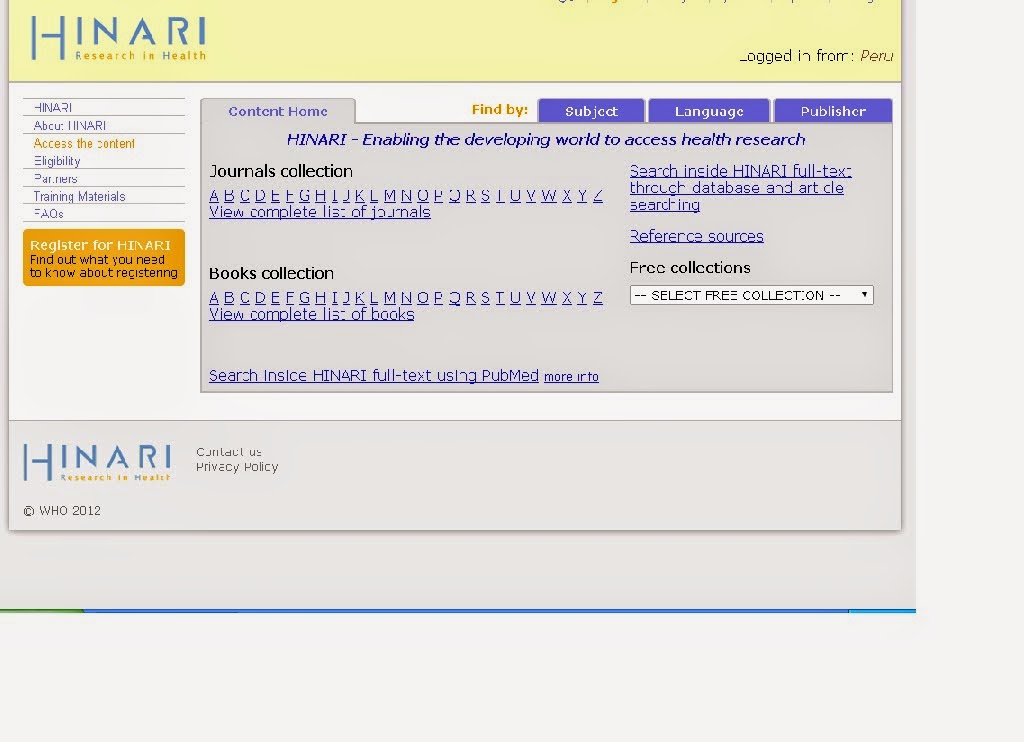Click the Publisher find-by button
Screen dimensions: 1024x742
[833, 110]
